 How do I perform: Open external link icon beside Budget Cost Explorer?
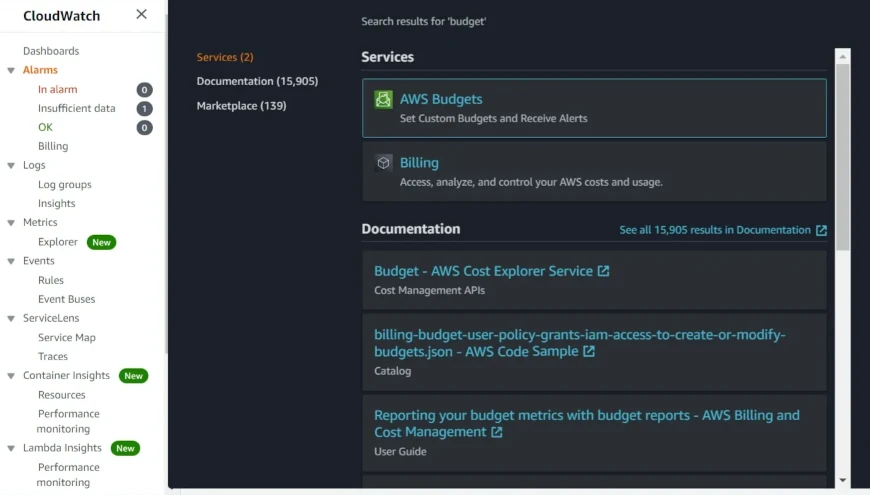coord(603,271)
